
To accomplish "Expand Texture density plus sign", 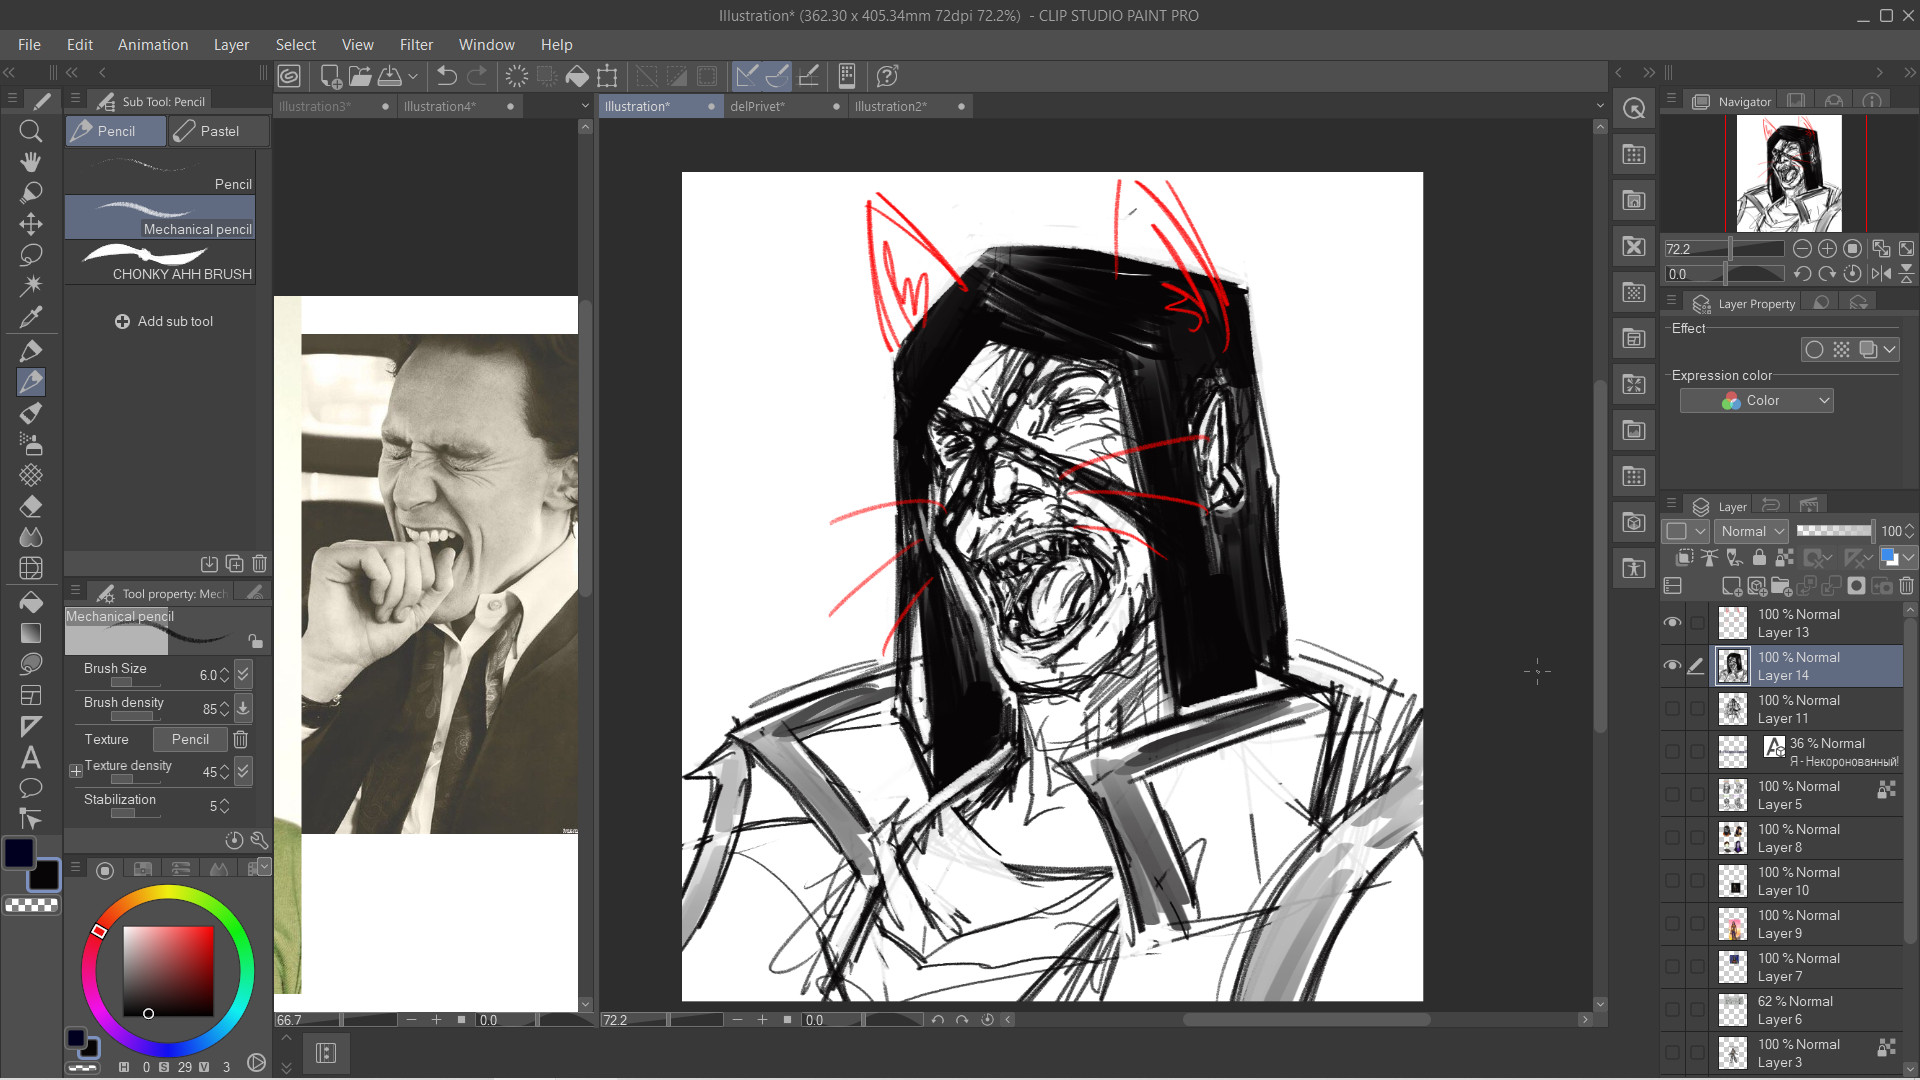I will point(76,771).
